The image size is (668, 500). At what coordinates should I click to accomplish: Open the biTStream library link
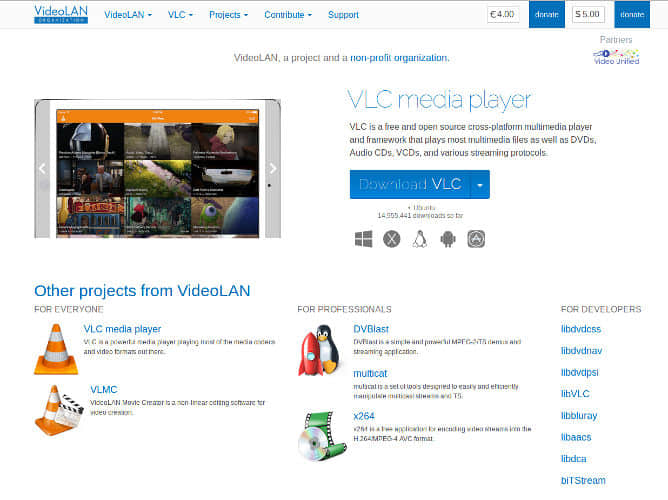coord(583,481)
